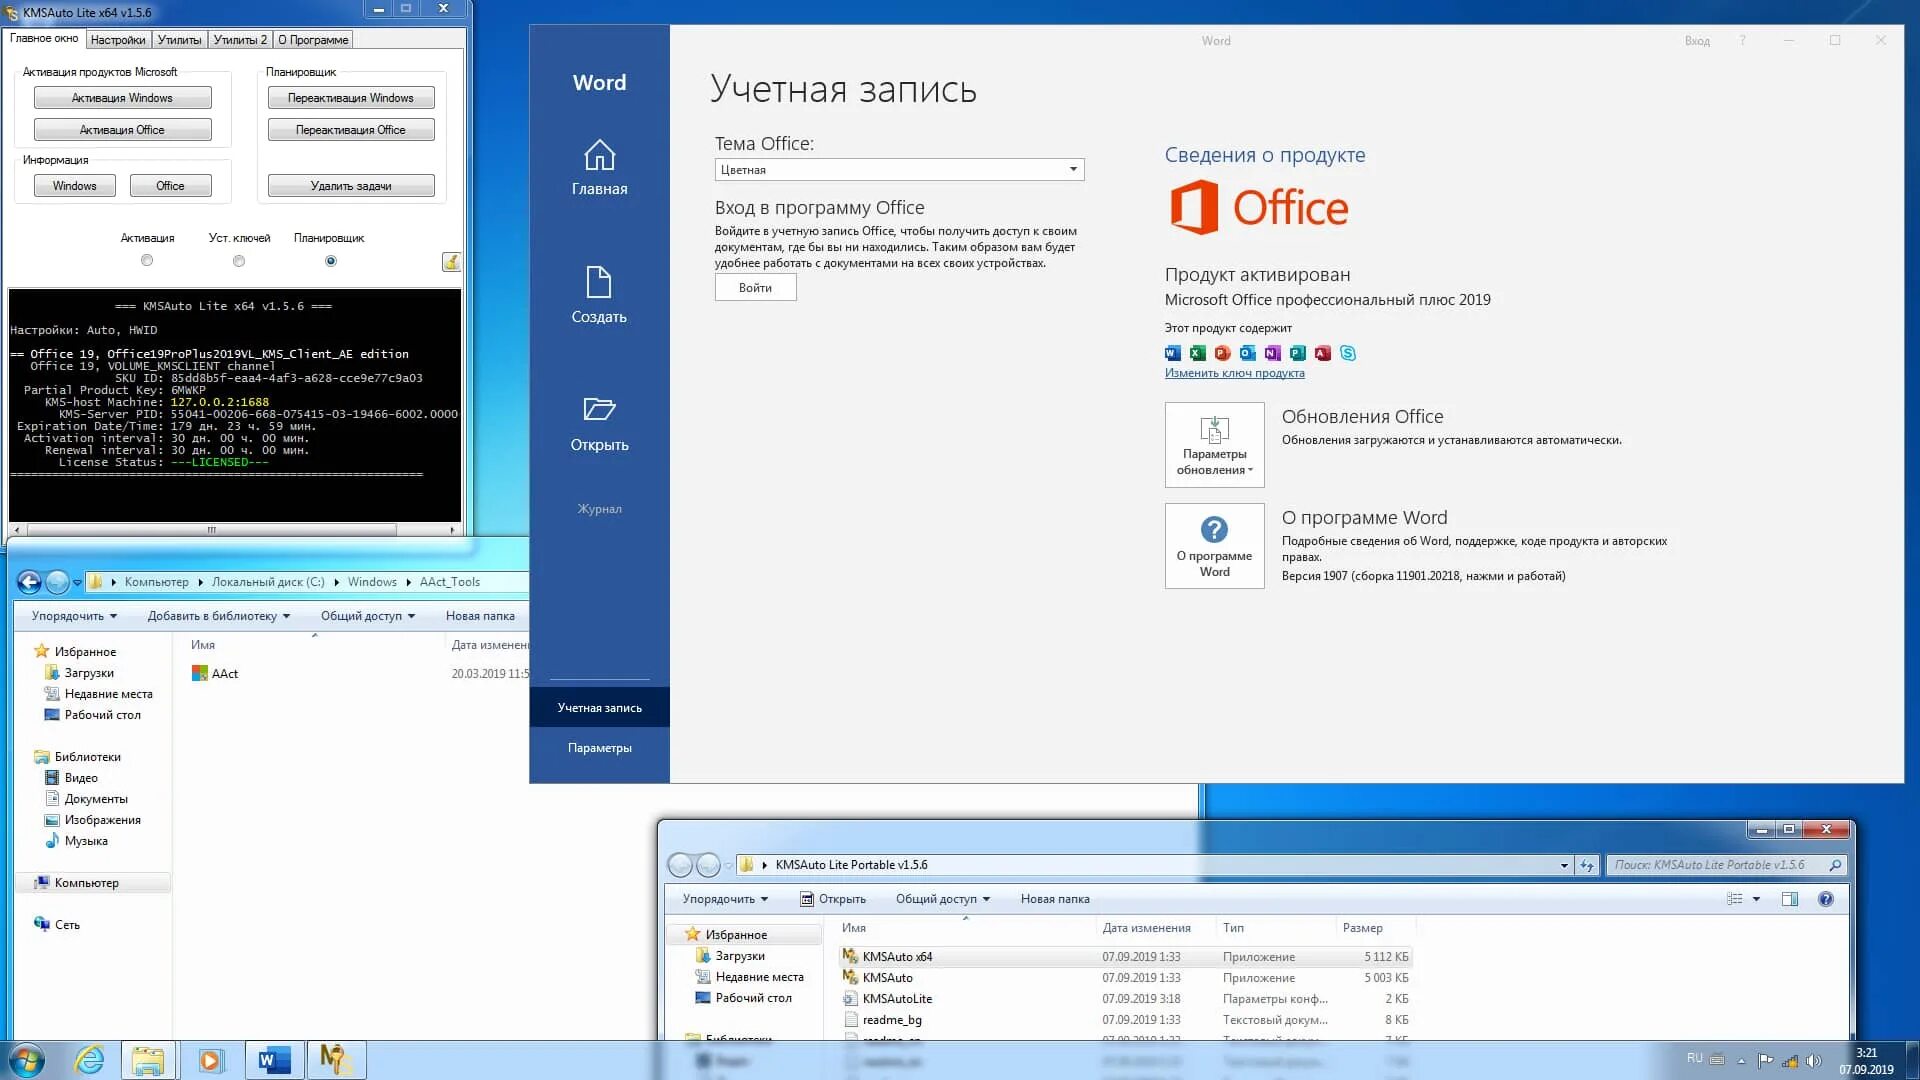Select the Планировщик radio button

click(x=331, y=260)
